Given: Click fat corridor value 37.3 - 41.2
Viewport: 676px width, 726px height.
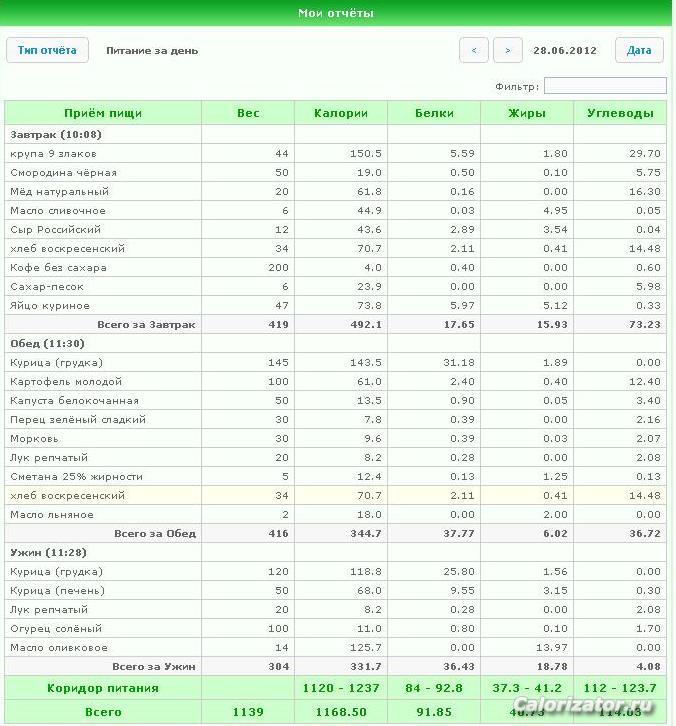Looking at the screenshot, I should tap(527, 688).
